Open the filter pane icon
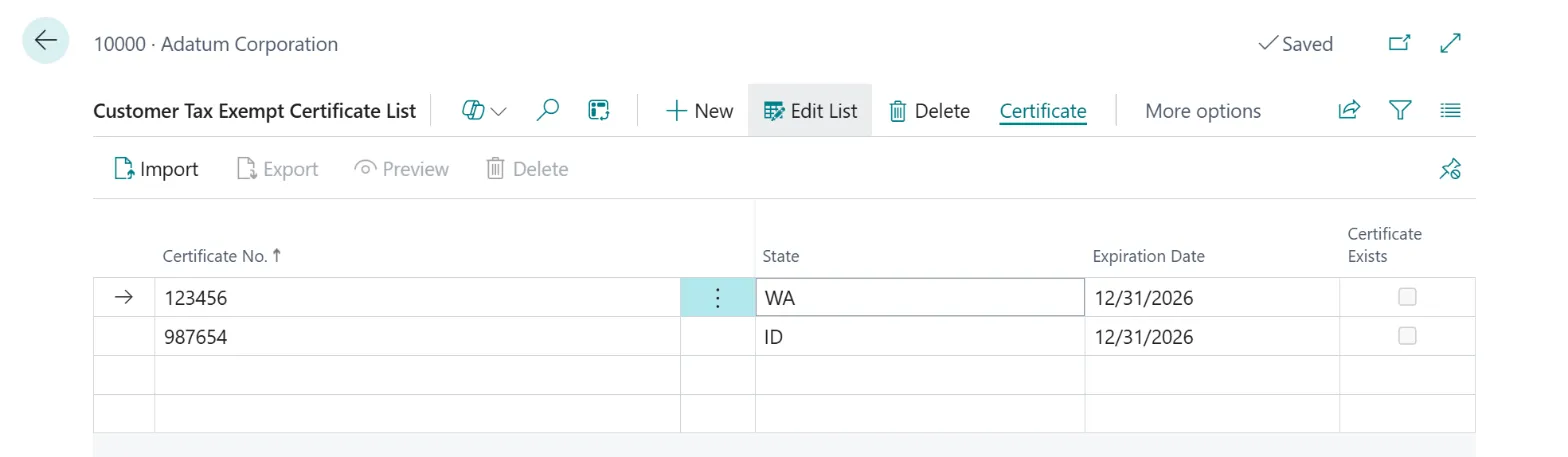The image size is (1568, 457). 1400,110
